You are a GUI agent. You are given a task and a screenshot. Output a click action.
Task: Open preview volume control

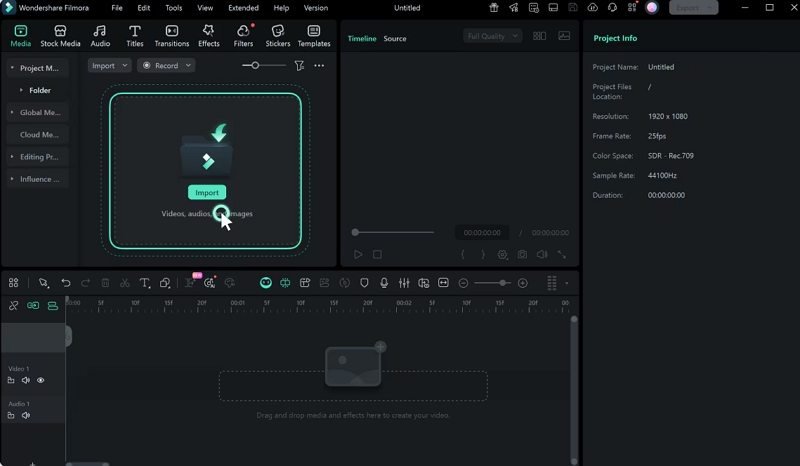coord(542,254)
